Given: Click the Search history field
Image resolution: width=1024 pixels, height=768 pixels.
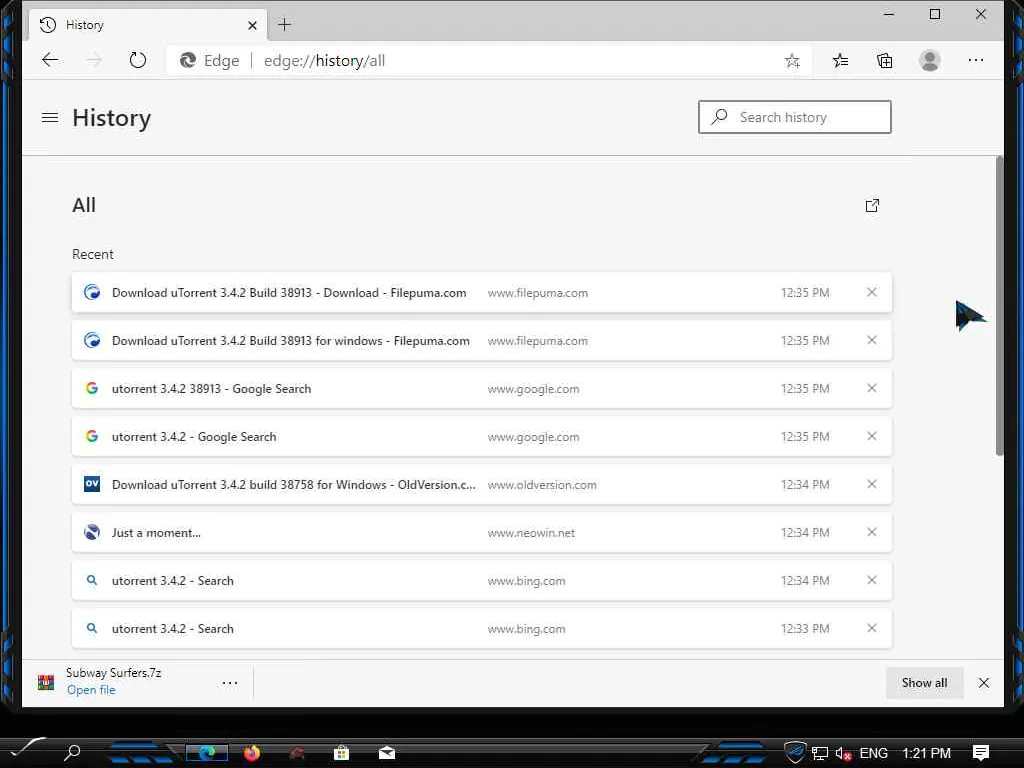Looking at the screenshot, I should tap(795, 117).
